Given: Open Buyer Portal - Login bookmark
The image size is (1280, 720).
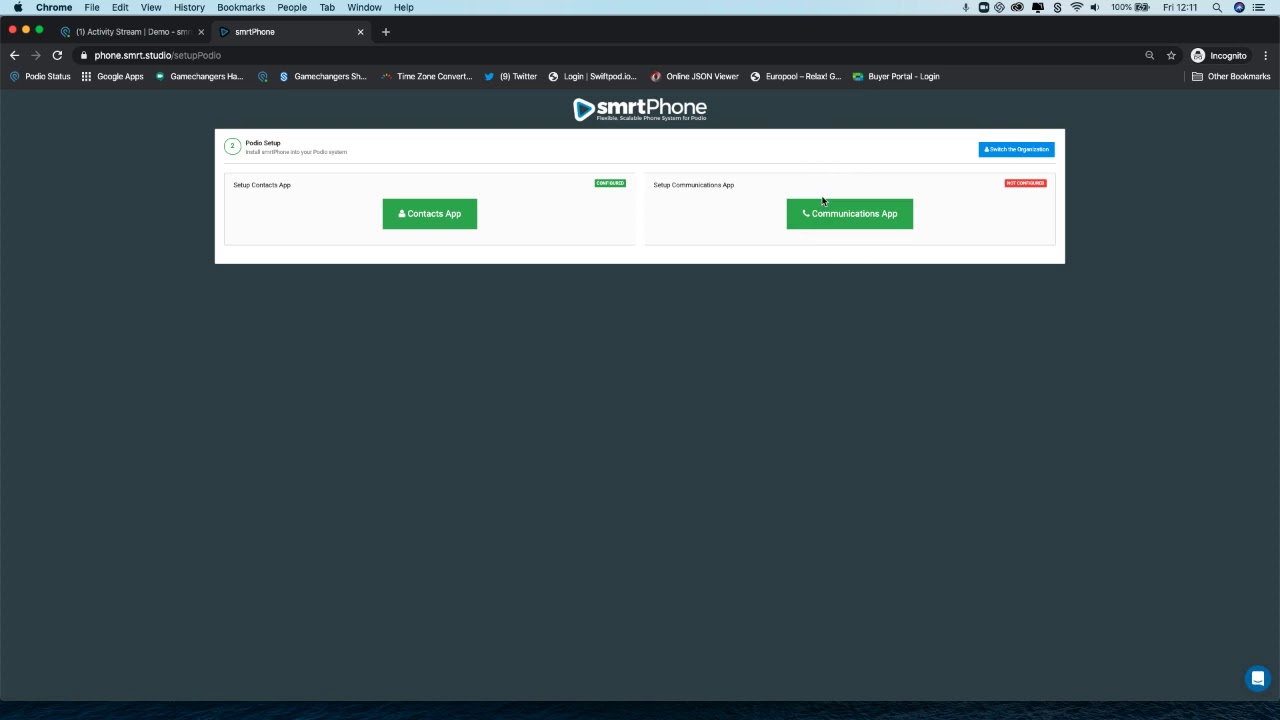Looking at the screenshot, I should pyautogui.click(x=895, y=76).
